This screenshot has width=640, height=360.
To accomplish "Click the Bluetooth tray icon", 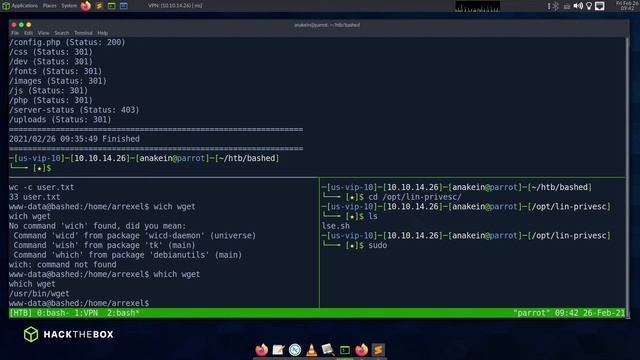I will point(556,6).
